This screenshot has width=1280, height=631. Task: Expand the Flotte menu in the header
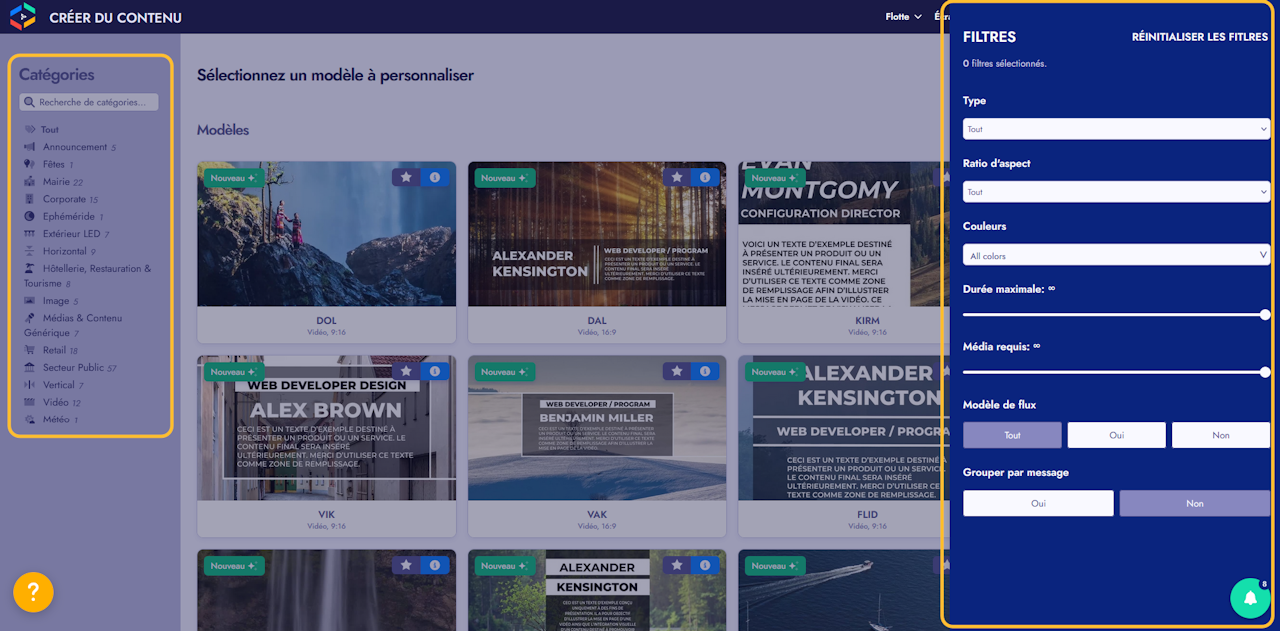903,16
